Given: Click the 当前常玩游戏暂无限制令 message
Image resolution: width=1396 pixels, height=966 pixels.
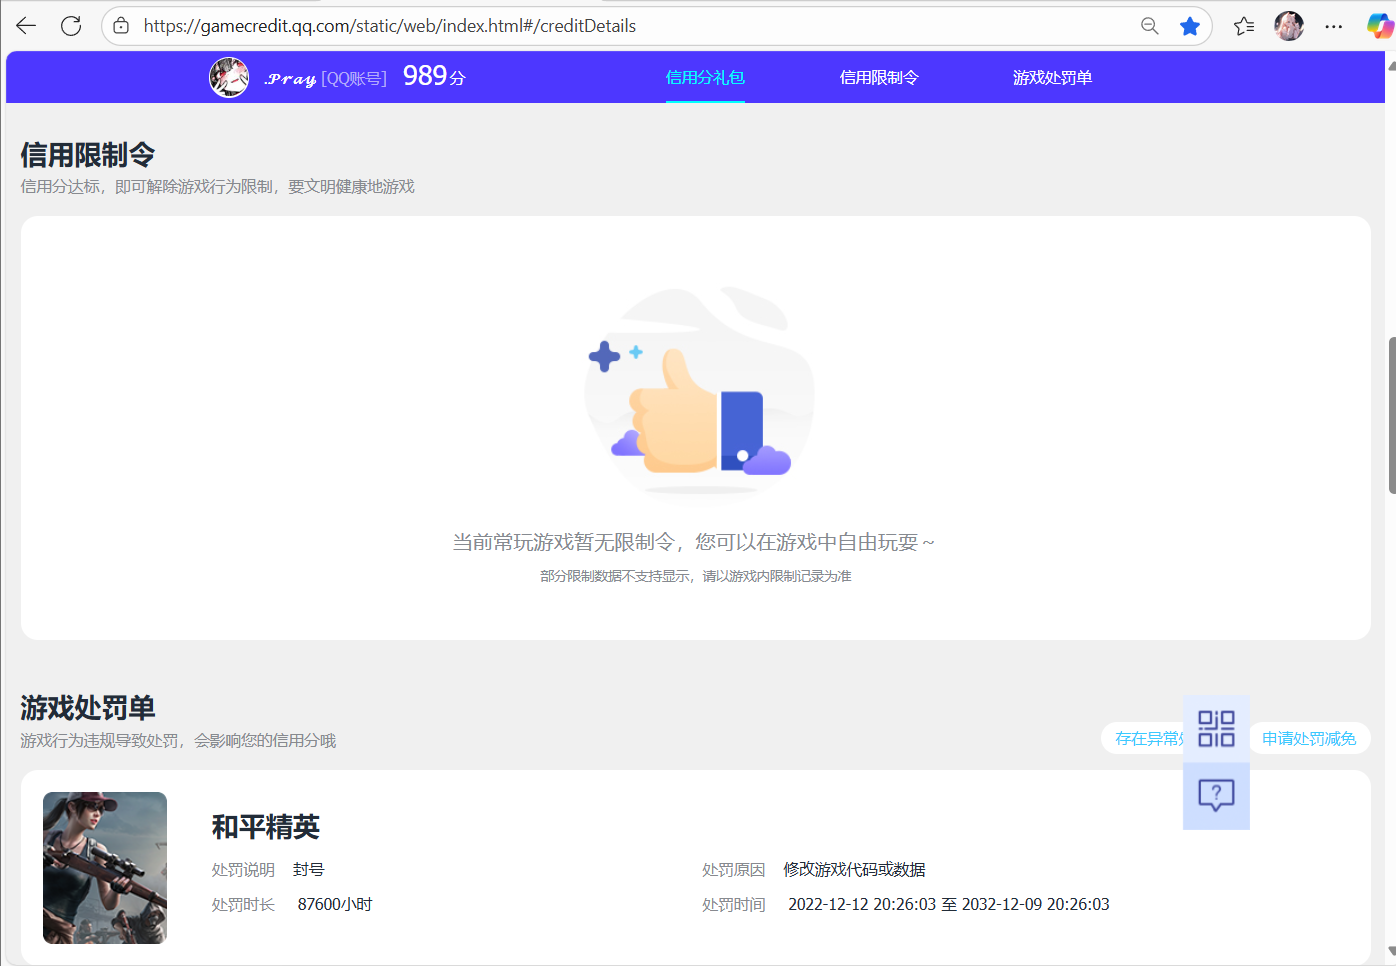Looking at the screenshot, I should point(694,542).
